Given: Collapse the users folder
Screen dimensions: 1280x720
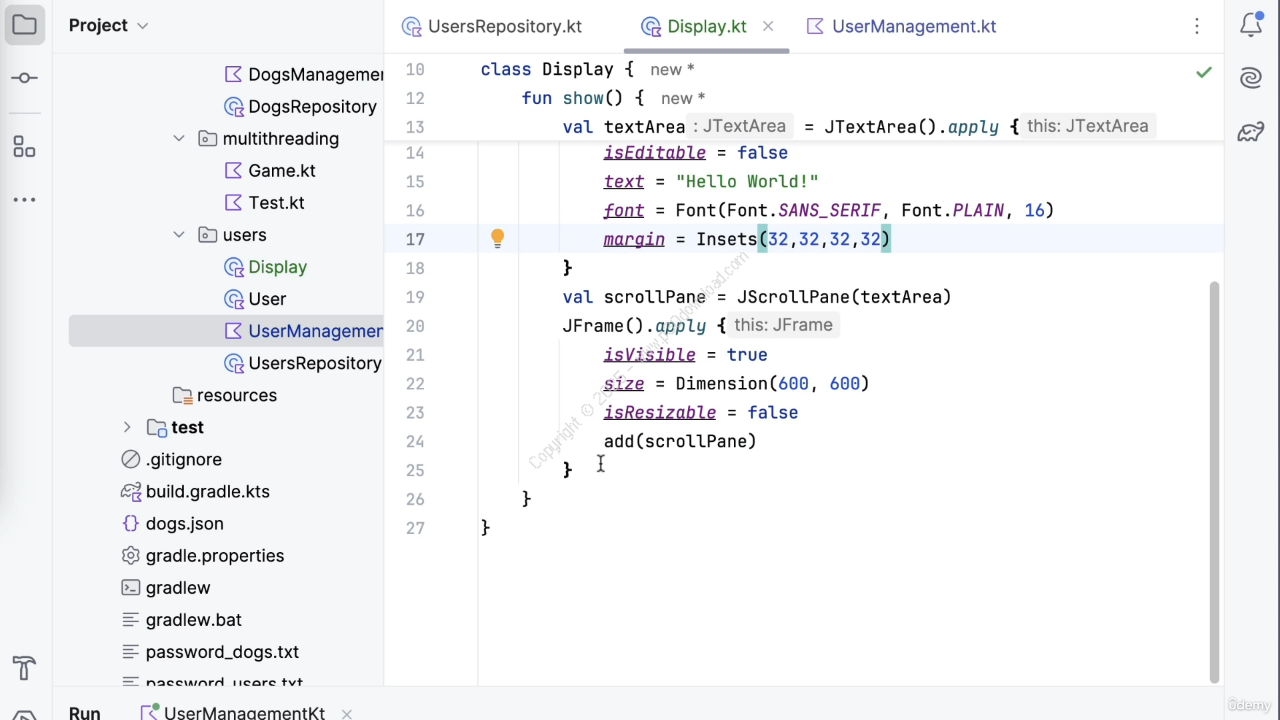Looking at the screenshot, I should 179,235.
